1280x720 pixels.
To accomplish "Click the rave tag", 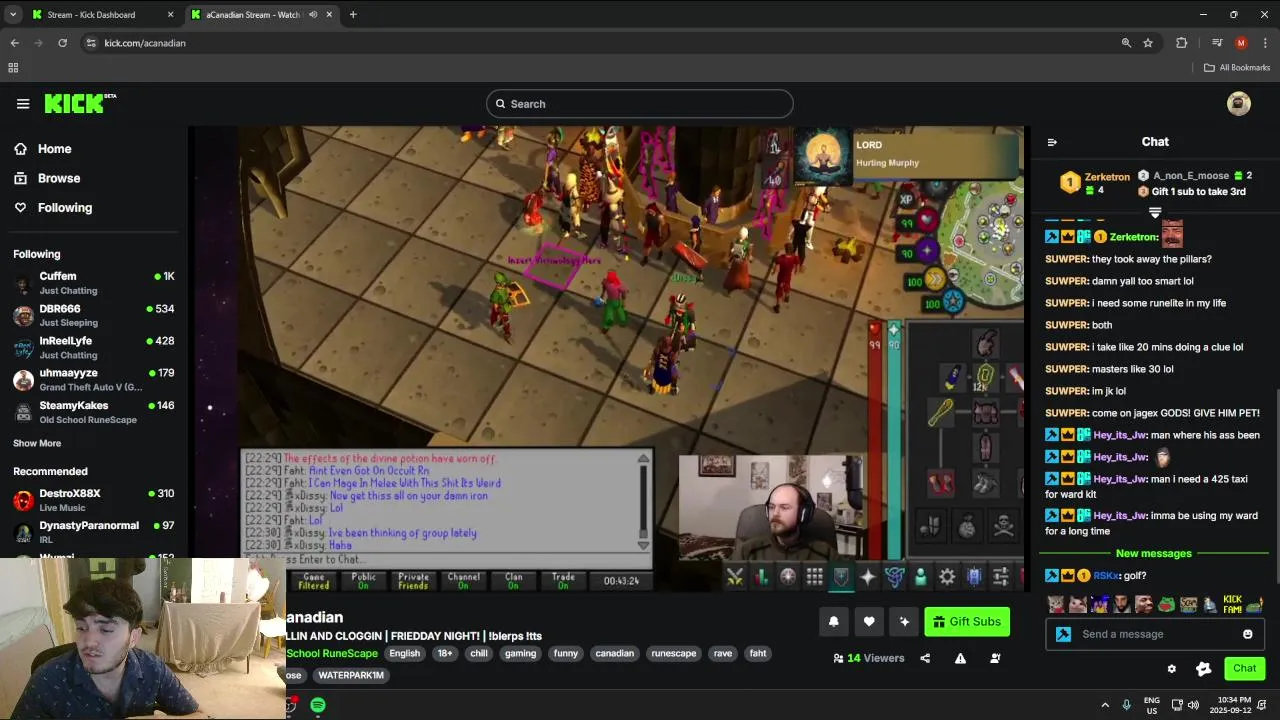I will [x=723, y=653].
